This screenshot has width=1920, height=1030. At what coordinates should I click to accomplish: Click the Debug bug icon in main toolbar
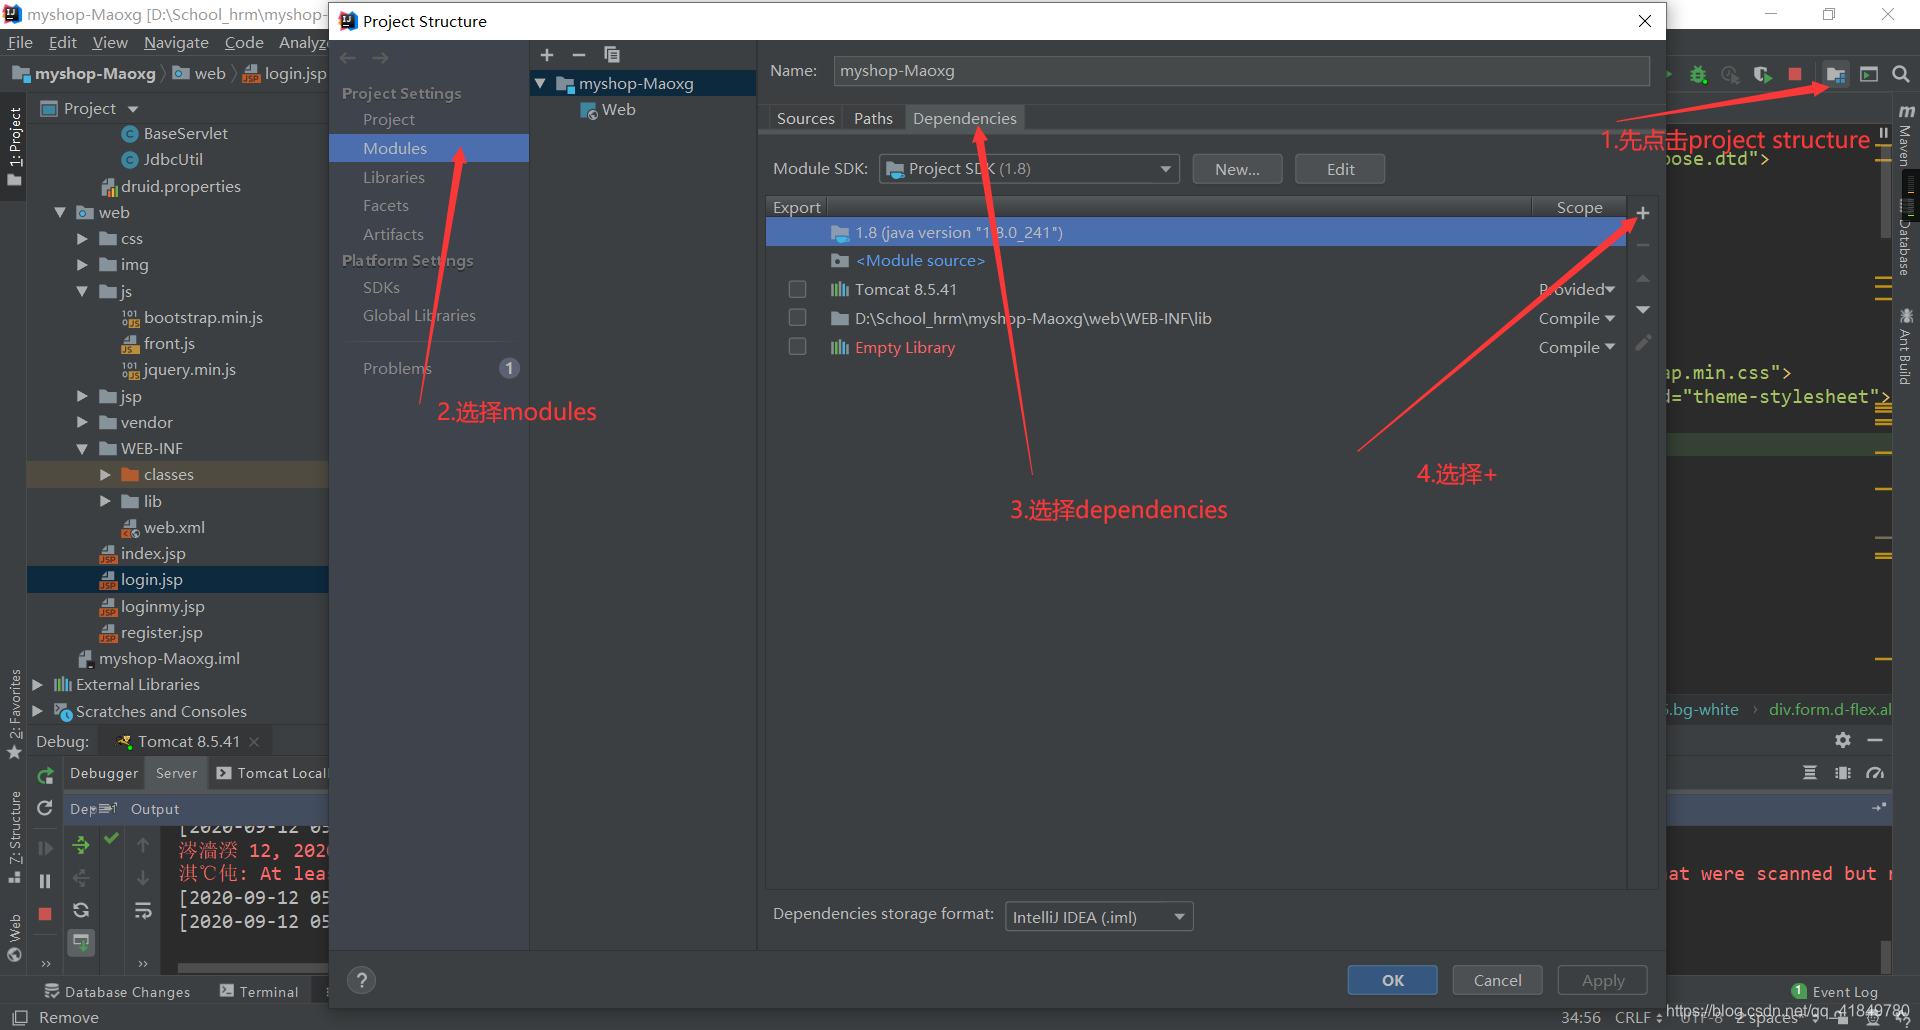point(1698,75)
